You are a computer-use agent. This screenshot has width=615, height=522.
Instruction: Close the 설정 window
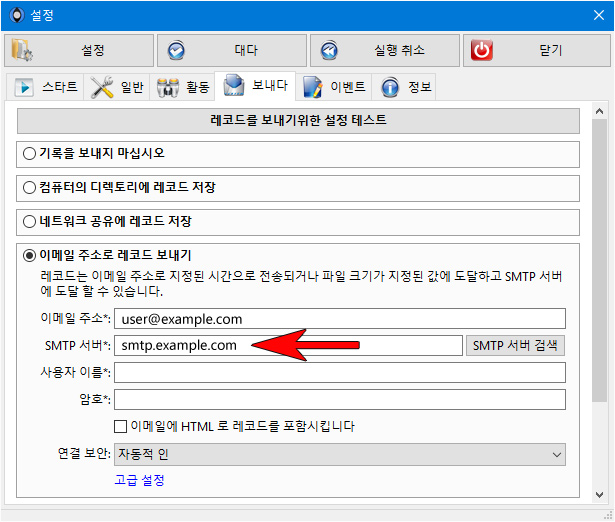599,15
